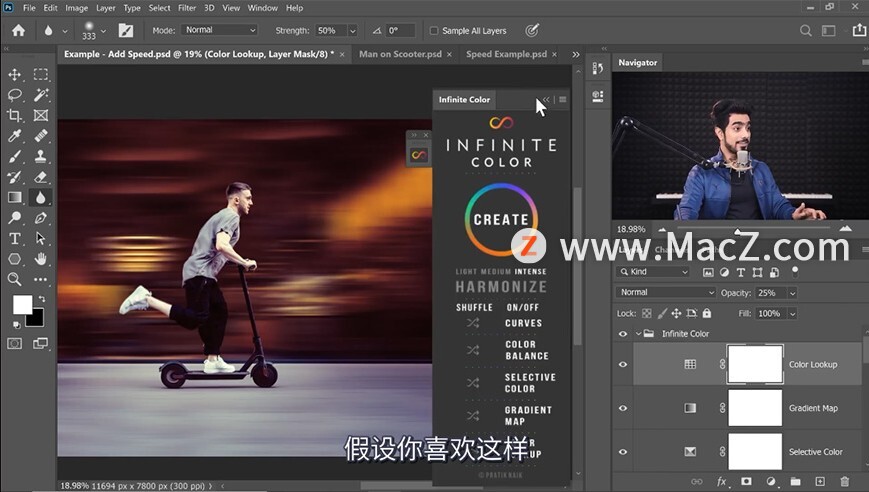869x492 pixels.
Task: Select the History Brush tool
Action: pos(14,177)
